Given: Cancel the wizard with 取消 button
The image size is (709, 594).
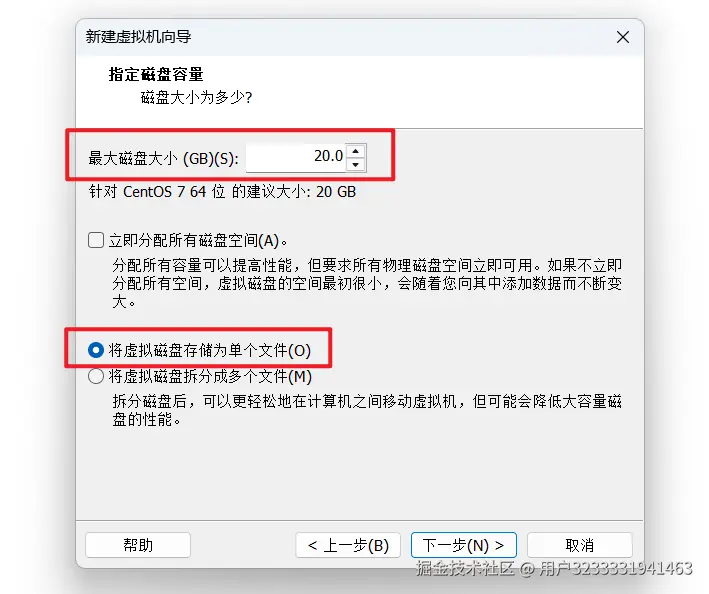Looking at the screenshot, I should point(580,545).
